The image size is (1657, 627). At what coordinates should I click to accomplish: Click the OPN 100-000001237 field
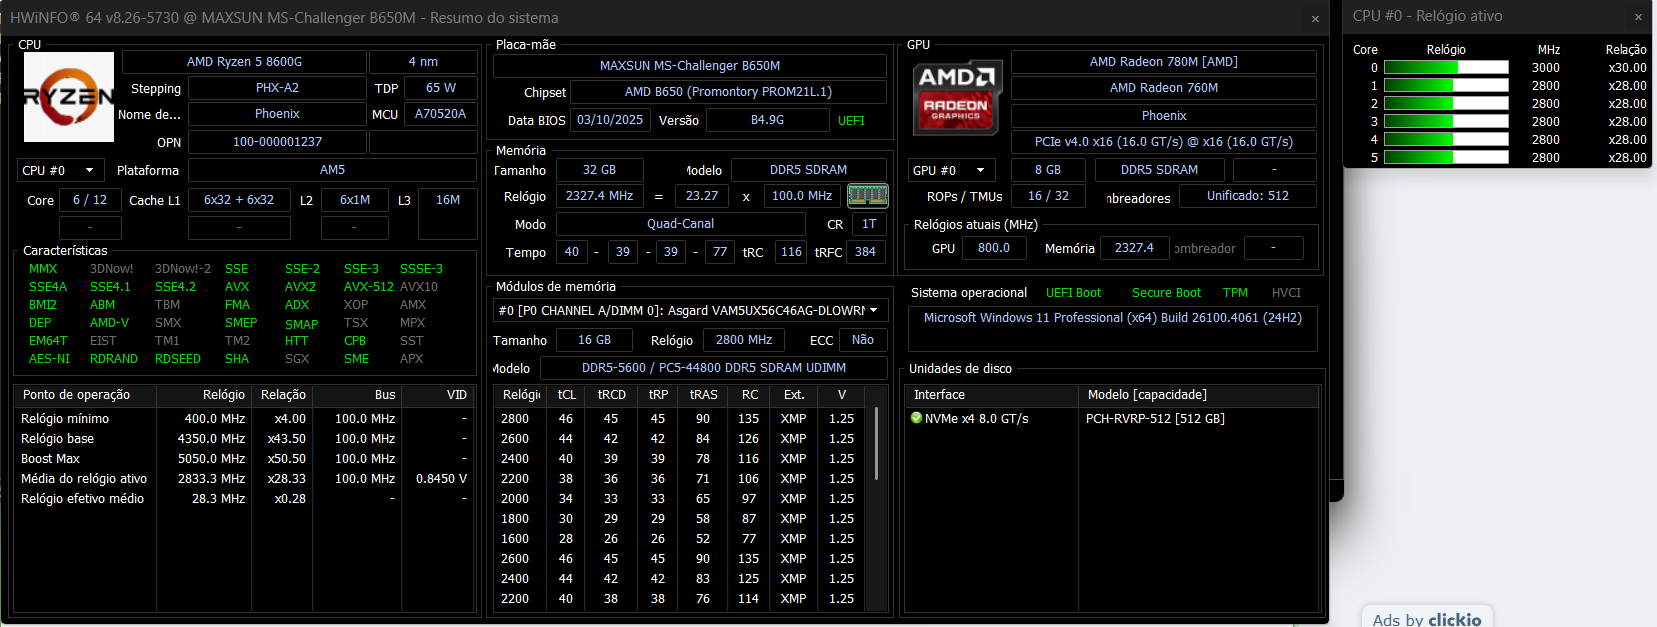[x=277, y=142]
